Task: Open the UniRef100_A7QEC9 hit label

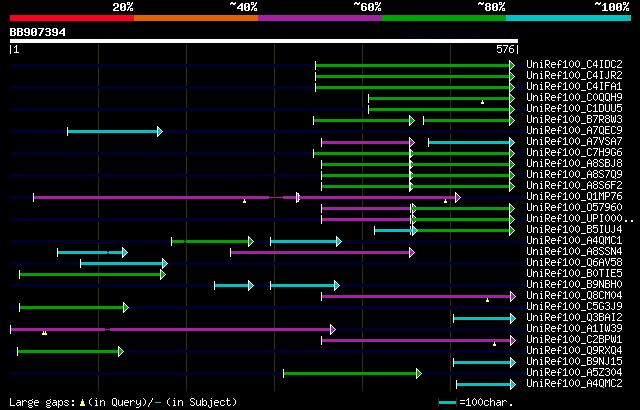Action: 574,131
